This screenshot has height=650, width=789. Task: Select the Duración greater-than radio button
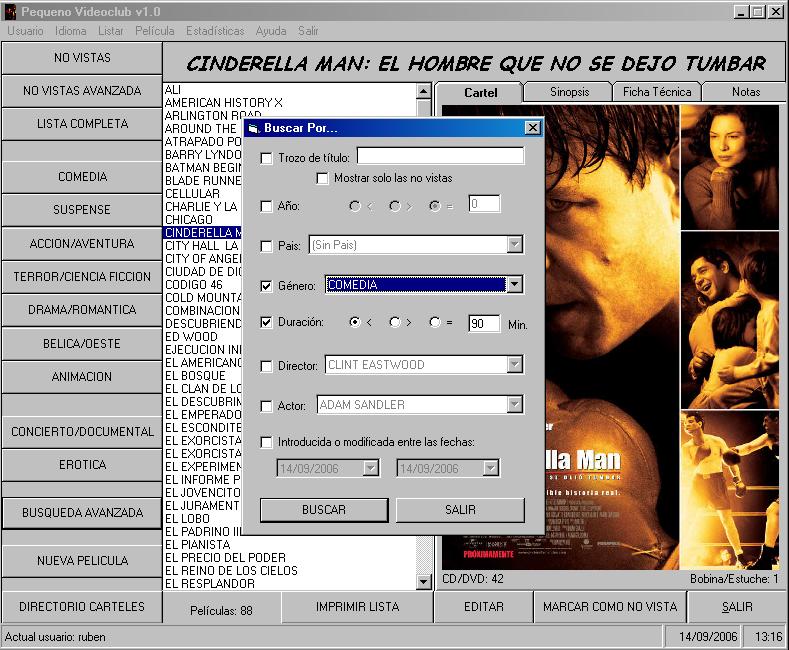(x=395, y=322)
